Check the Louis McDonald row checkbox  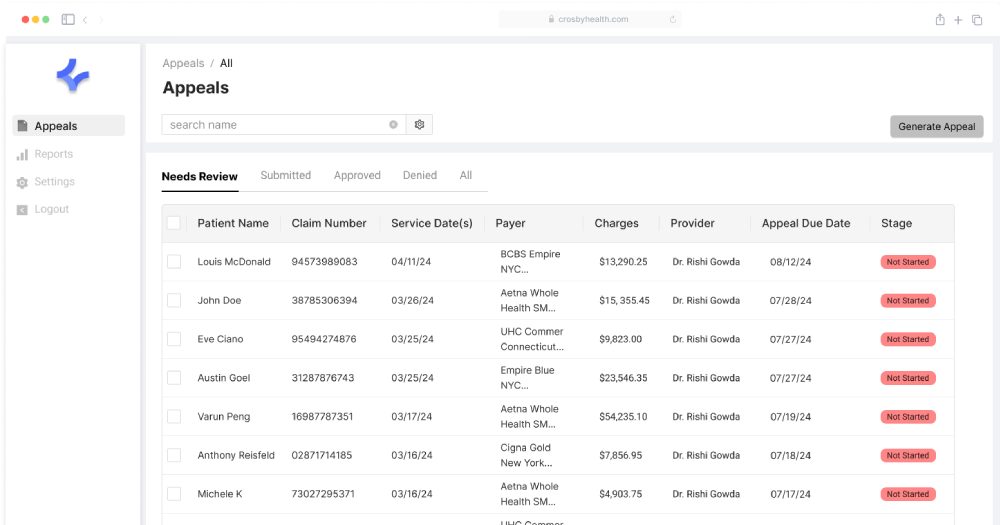[173, 262]
